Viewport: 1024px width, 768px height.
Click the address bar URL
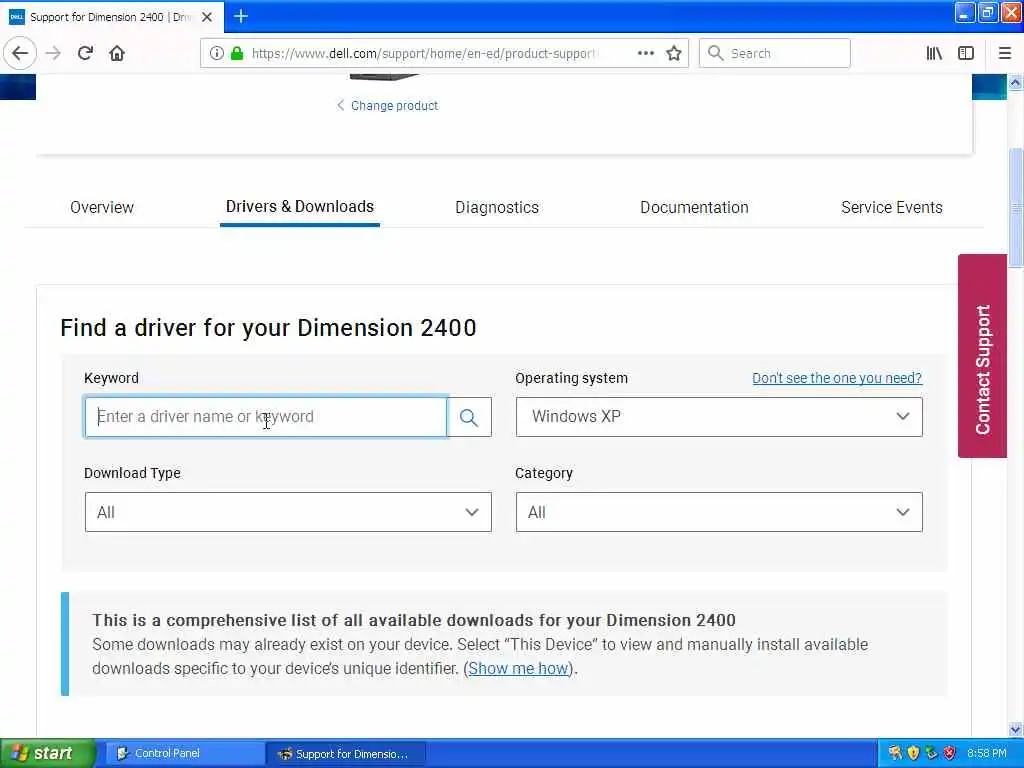click(423, 53)
